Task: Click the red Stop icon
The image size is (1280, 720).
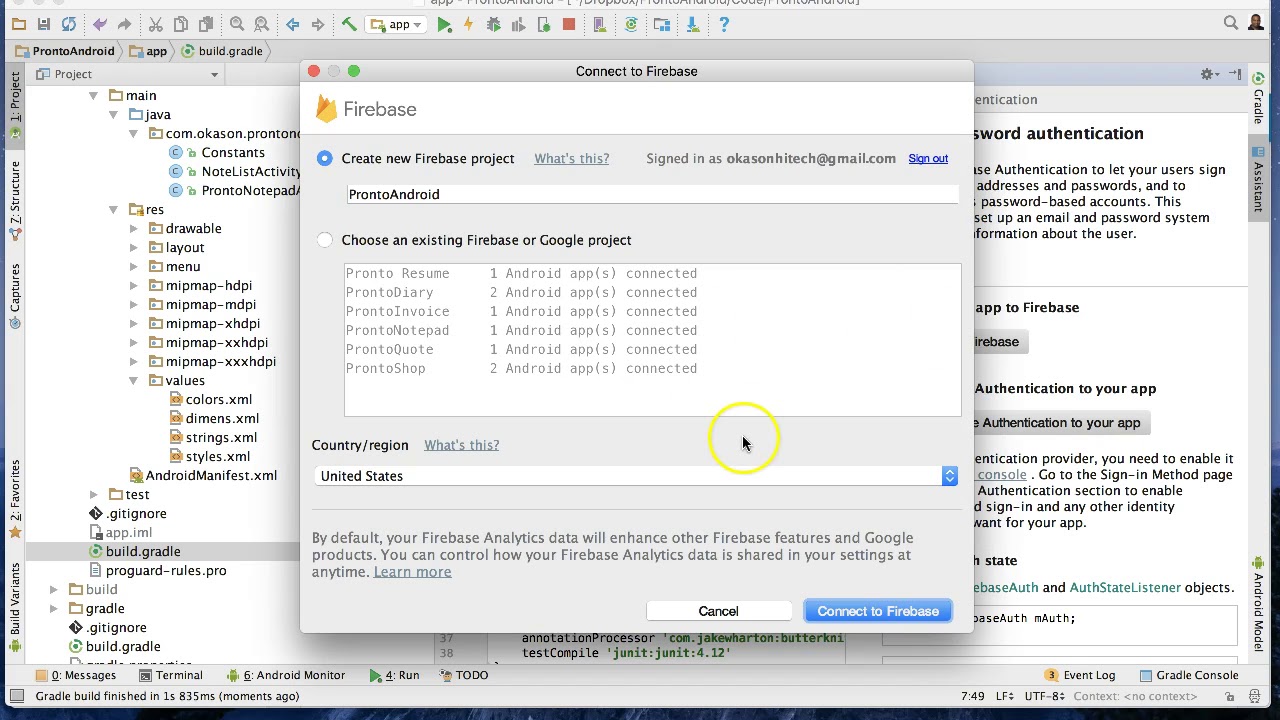Action: tap(569, 24)
